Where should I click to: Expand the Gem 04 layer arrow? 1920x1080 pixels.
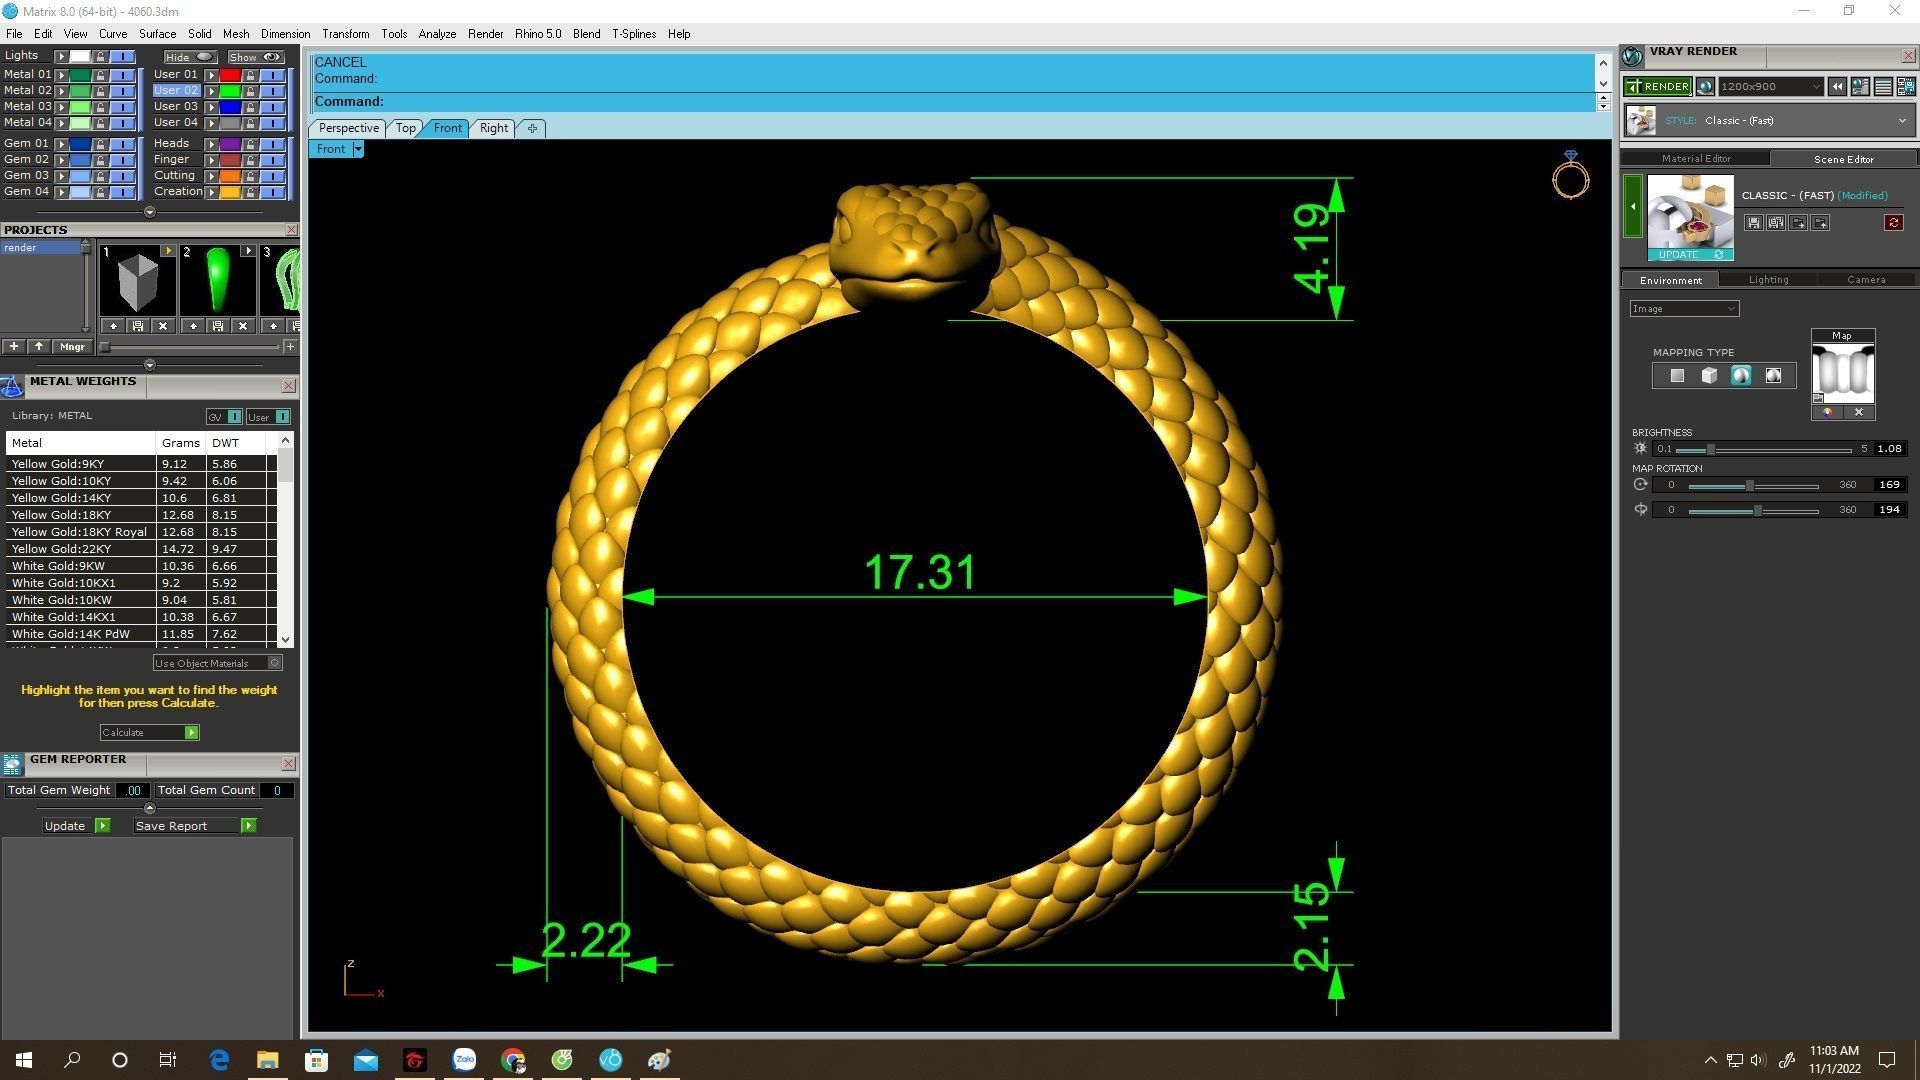pos(61,192)
